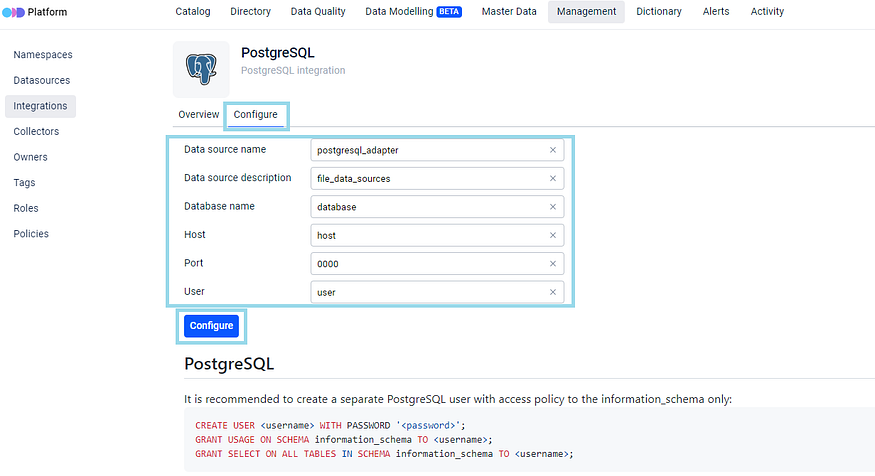Clear the Data source name field
875x476 pixels.
click(x=553, y=150)
